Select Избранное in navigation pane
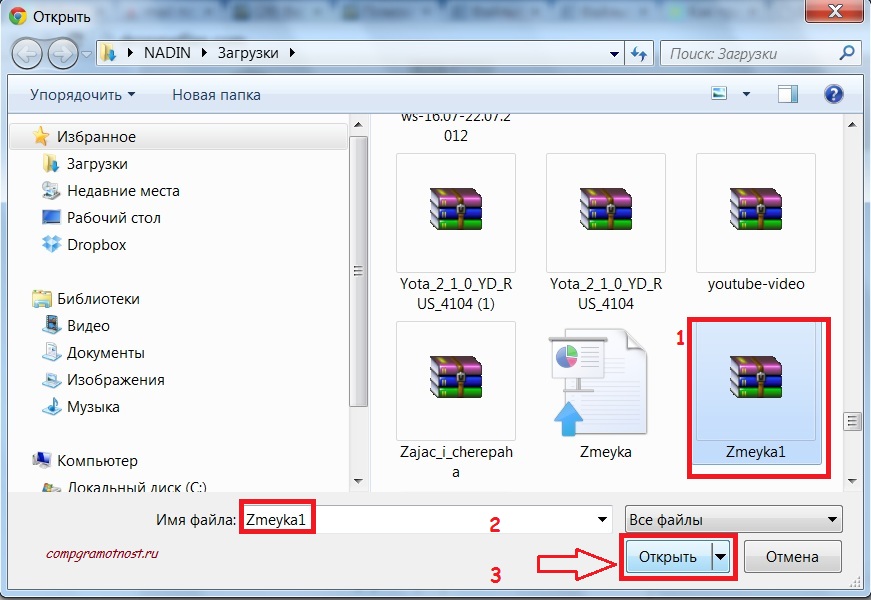This screenshot has width=871, height=600. point(178,136)
